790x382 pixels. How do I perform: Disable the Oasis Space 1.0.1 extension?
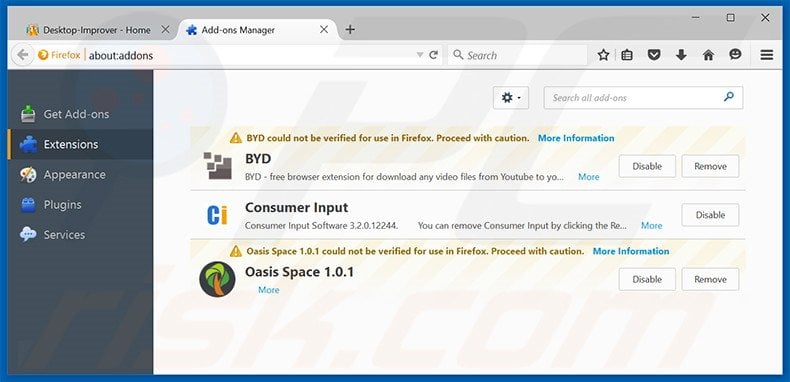coord(647,279)
